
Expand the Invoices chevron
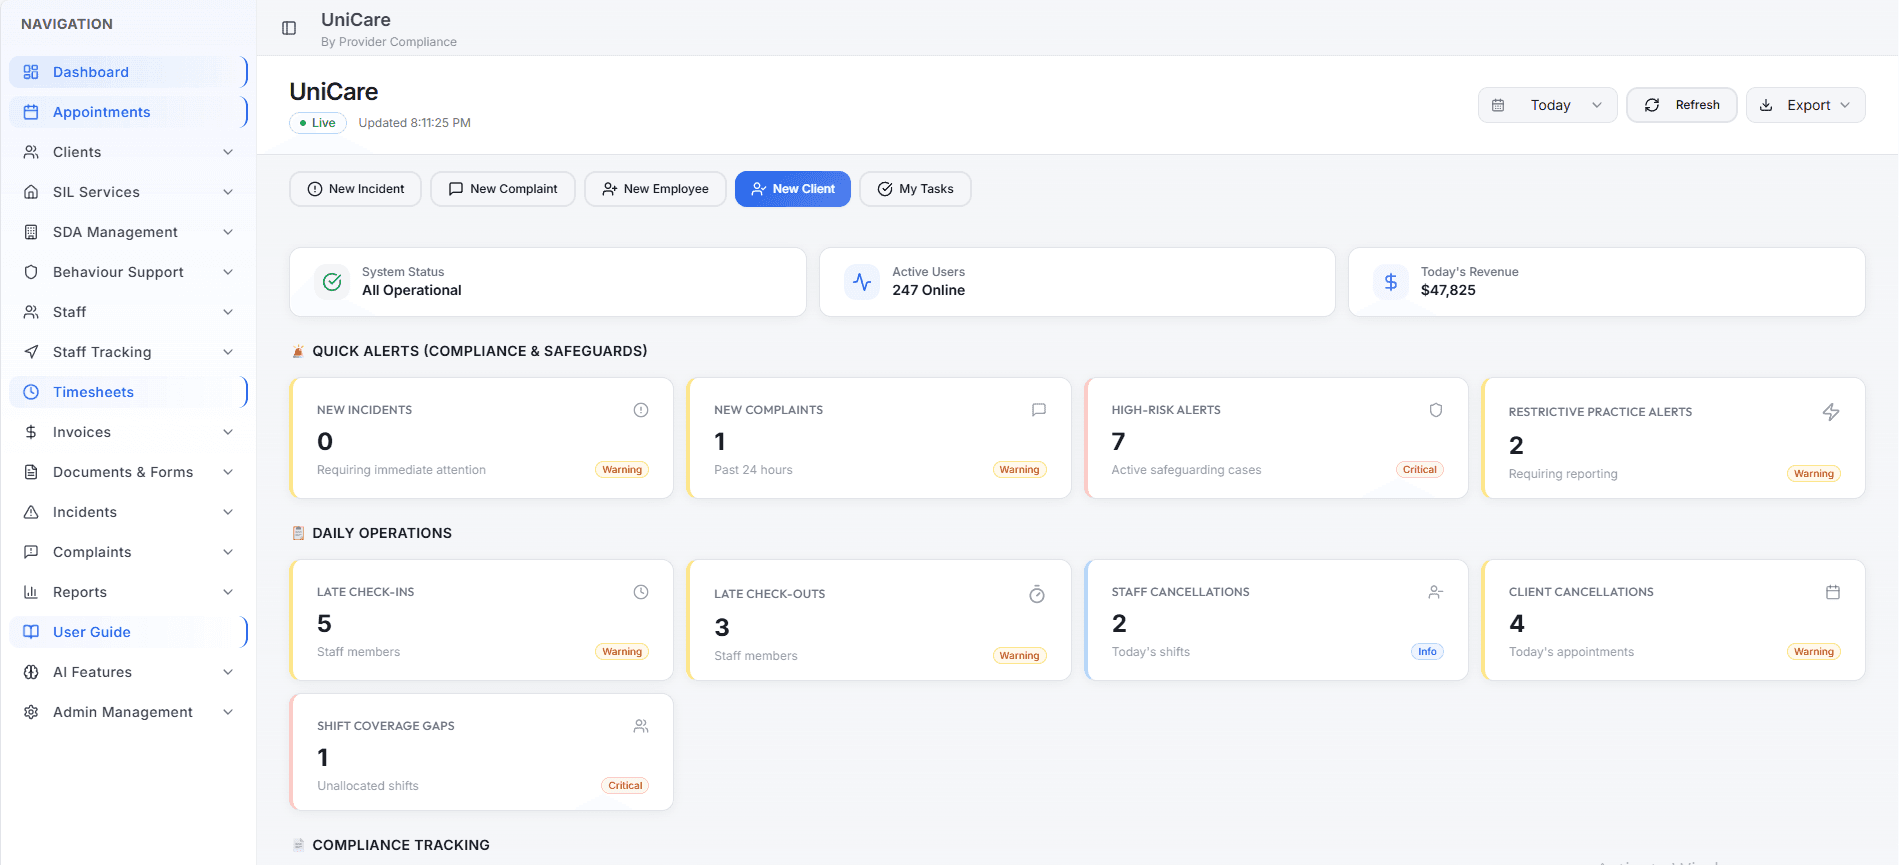tap(228, 432)
